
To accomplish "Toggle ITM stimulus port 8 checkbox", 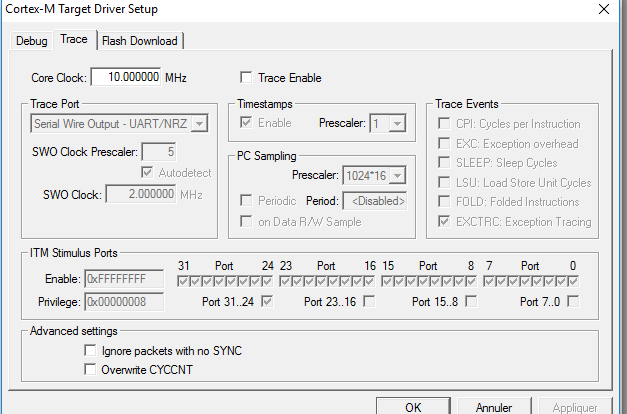I will pyautogui.click(x=471, y=281).
